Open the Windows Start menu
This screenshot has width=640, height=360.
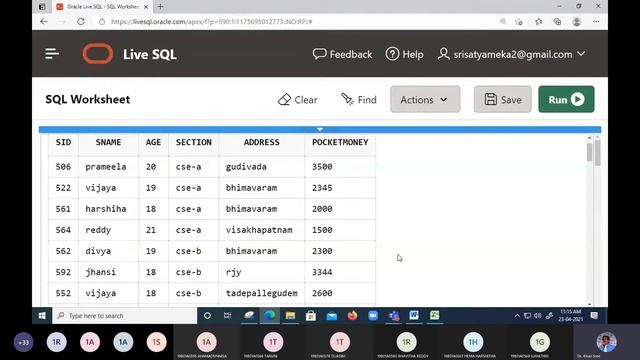[x=42, y=316]
